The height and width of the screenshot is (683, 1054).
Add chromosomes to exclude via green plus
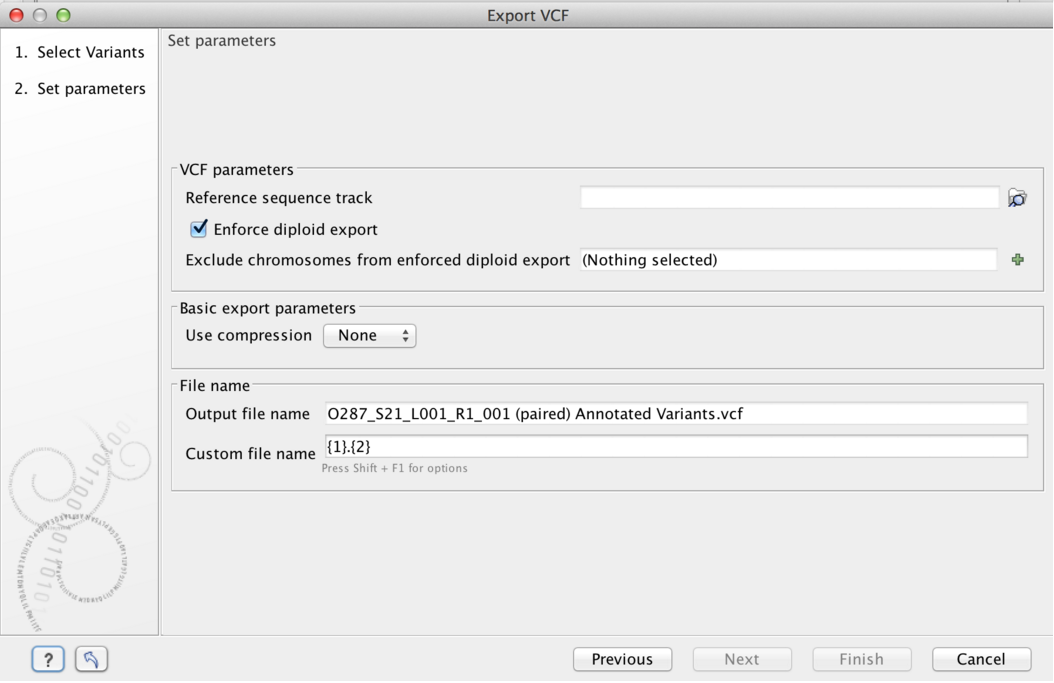tap(1018, 259)
